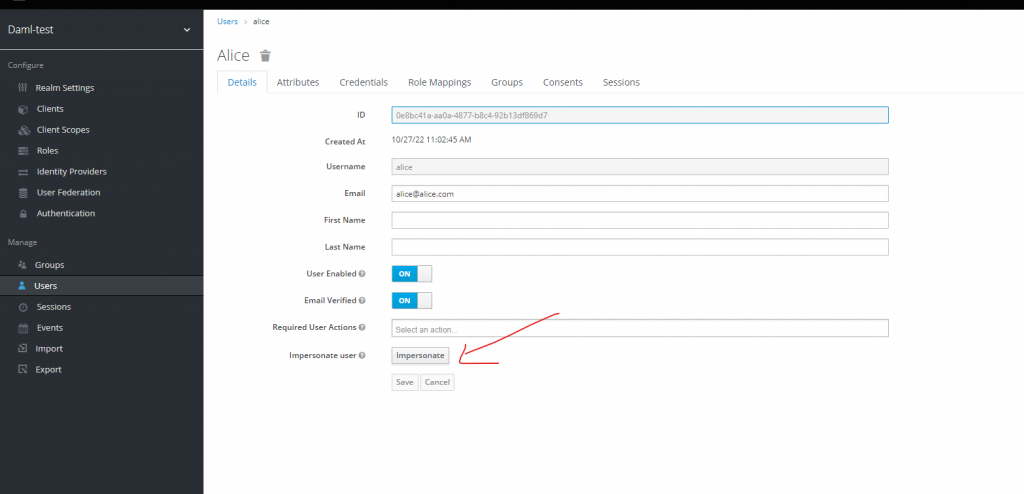1024x494 pixels.
Task: Click the Roles list icon
Action: 23,151
